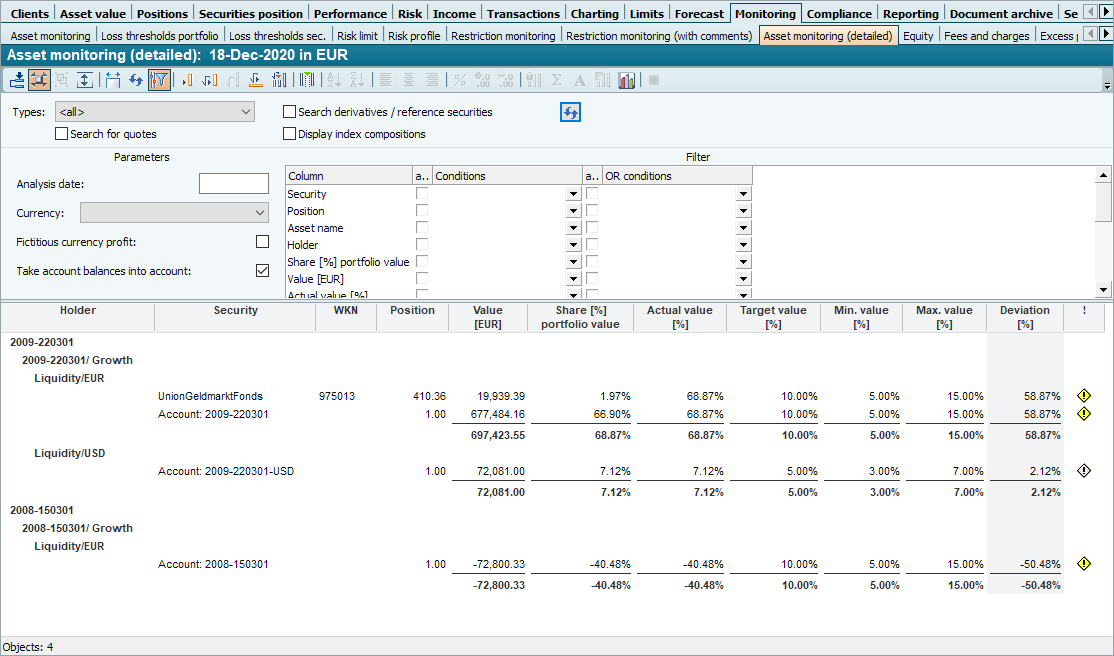1114x656 pixels.
Task: Switch to the Compliance tab
Action: [840, 14]
